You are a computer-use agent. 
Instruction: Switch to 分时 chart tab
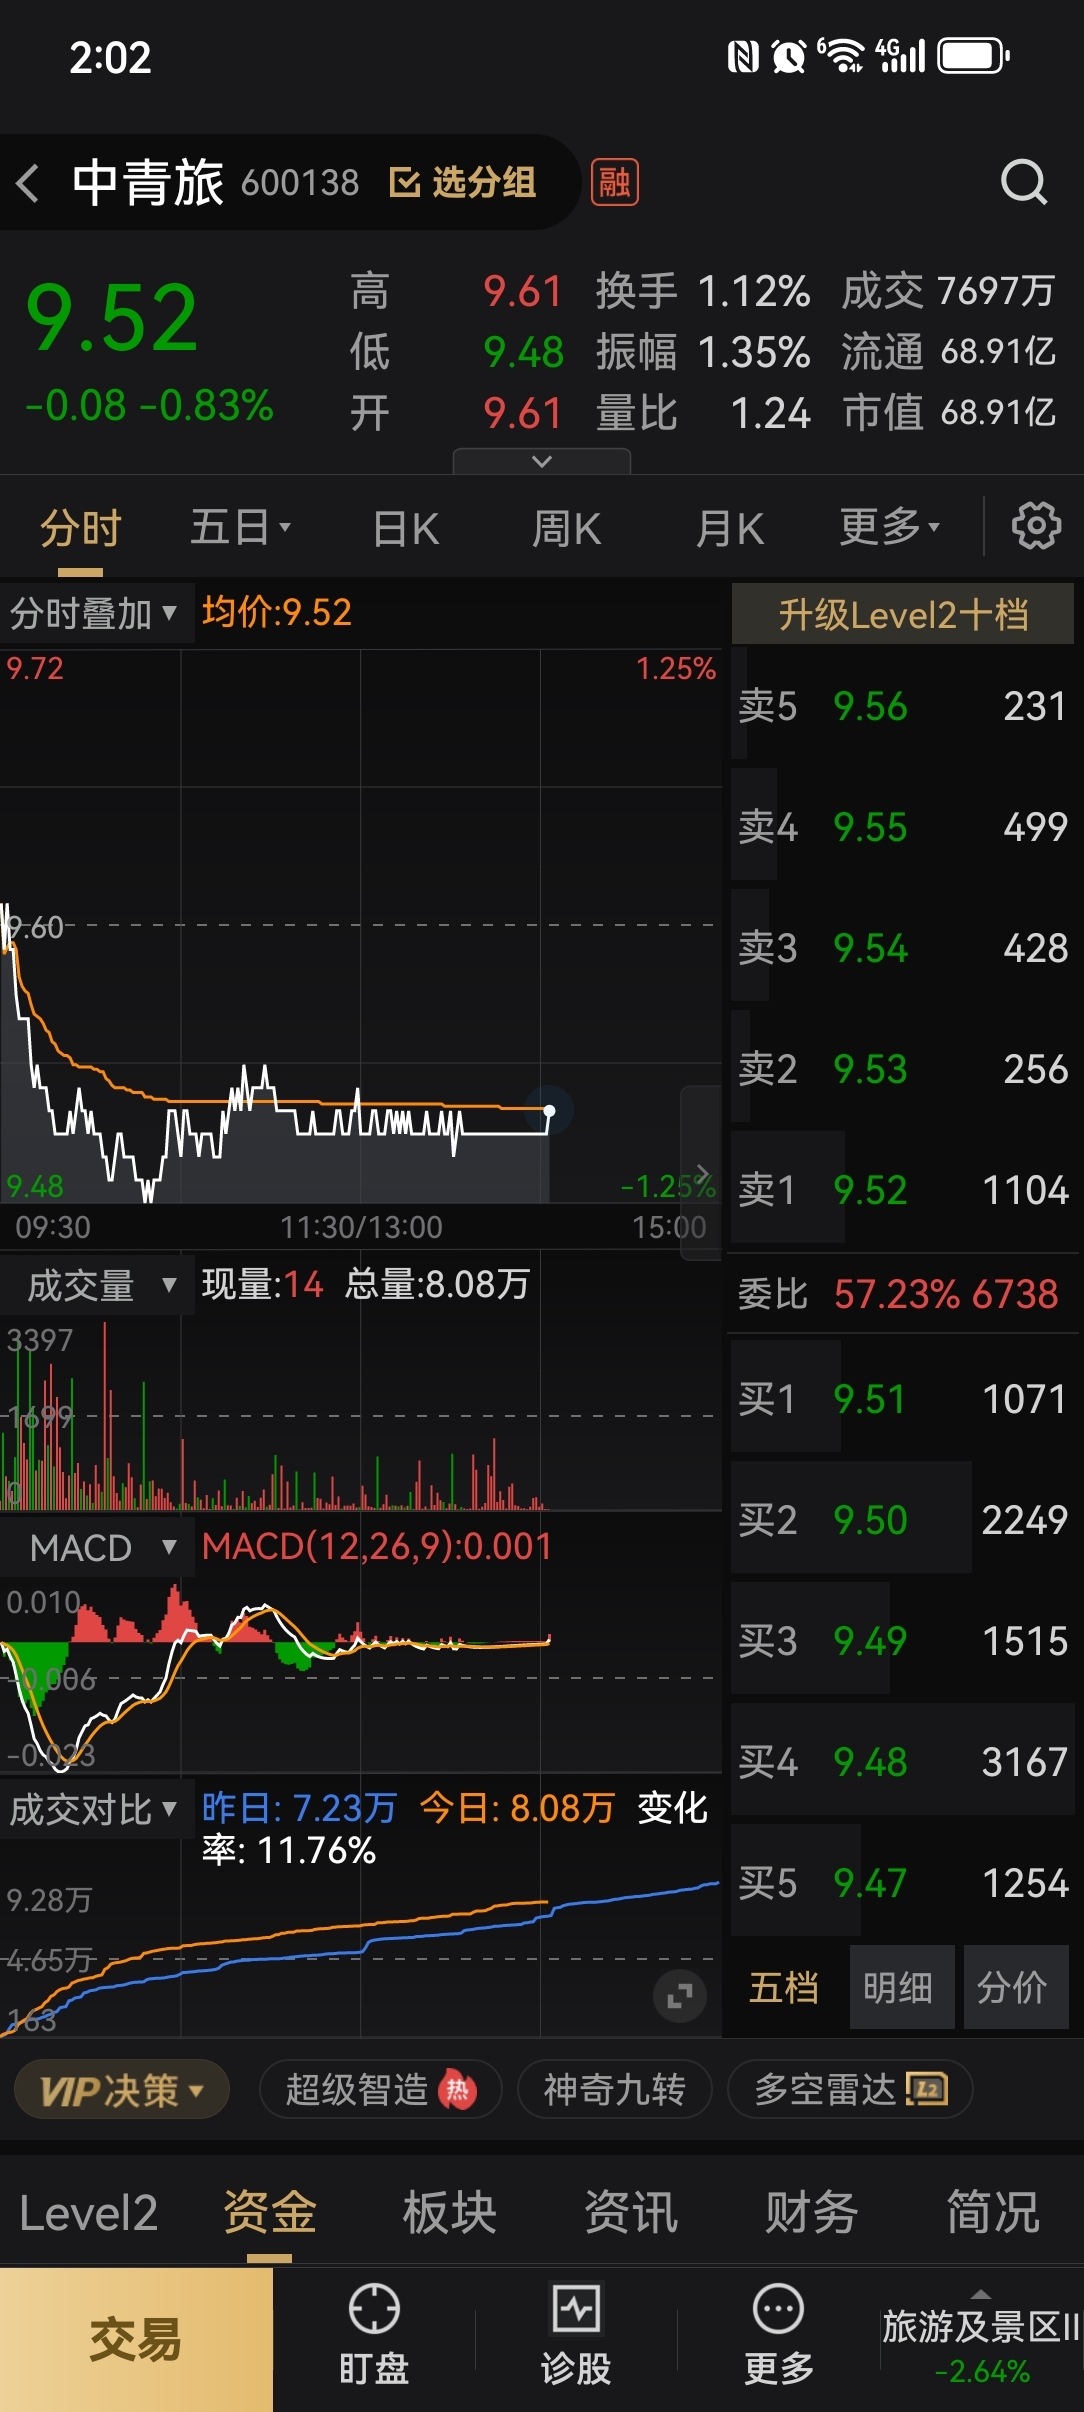point(81,528)
